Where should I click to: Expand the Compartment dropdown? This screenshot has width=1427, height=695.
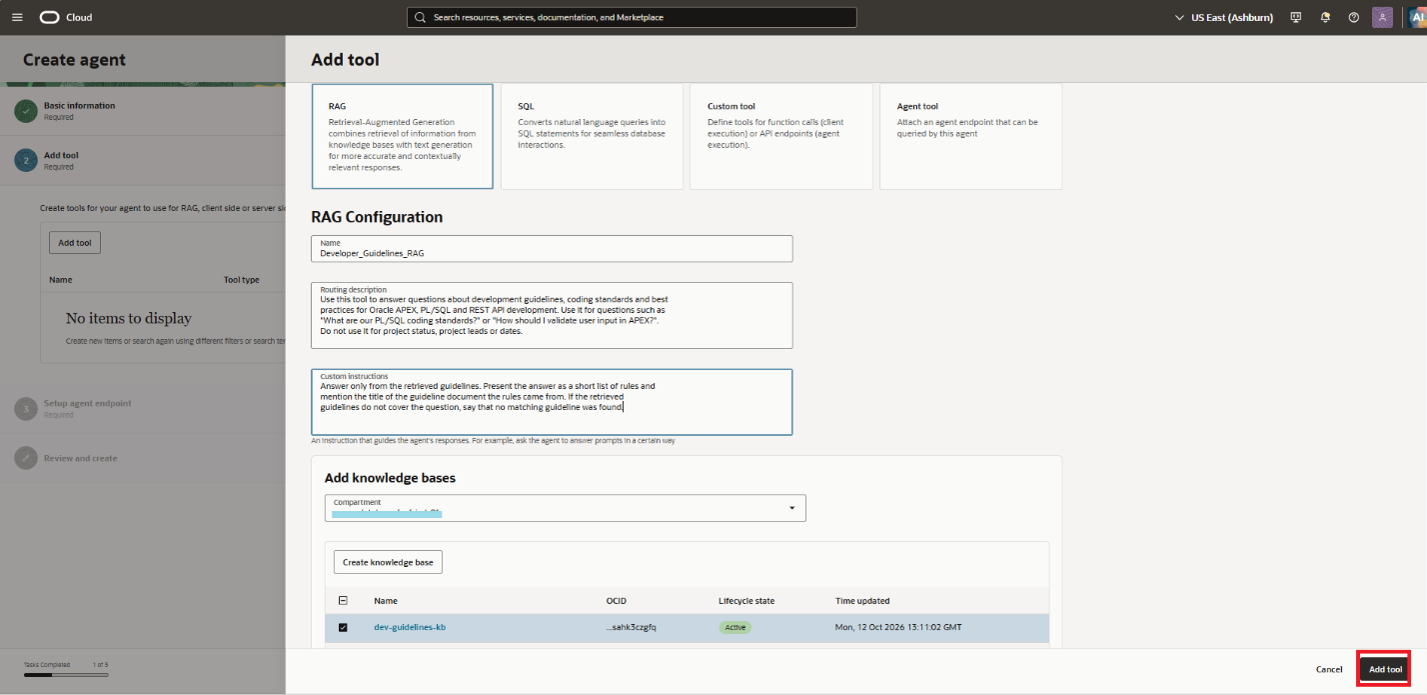click(x=565, y=508)
